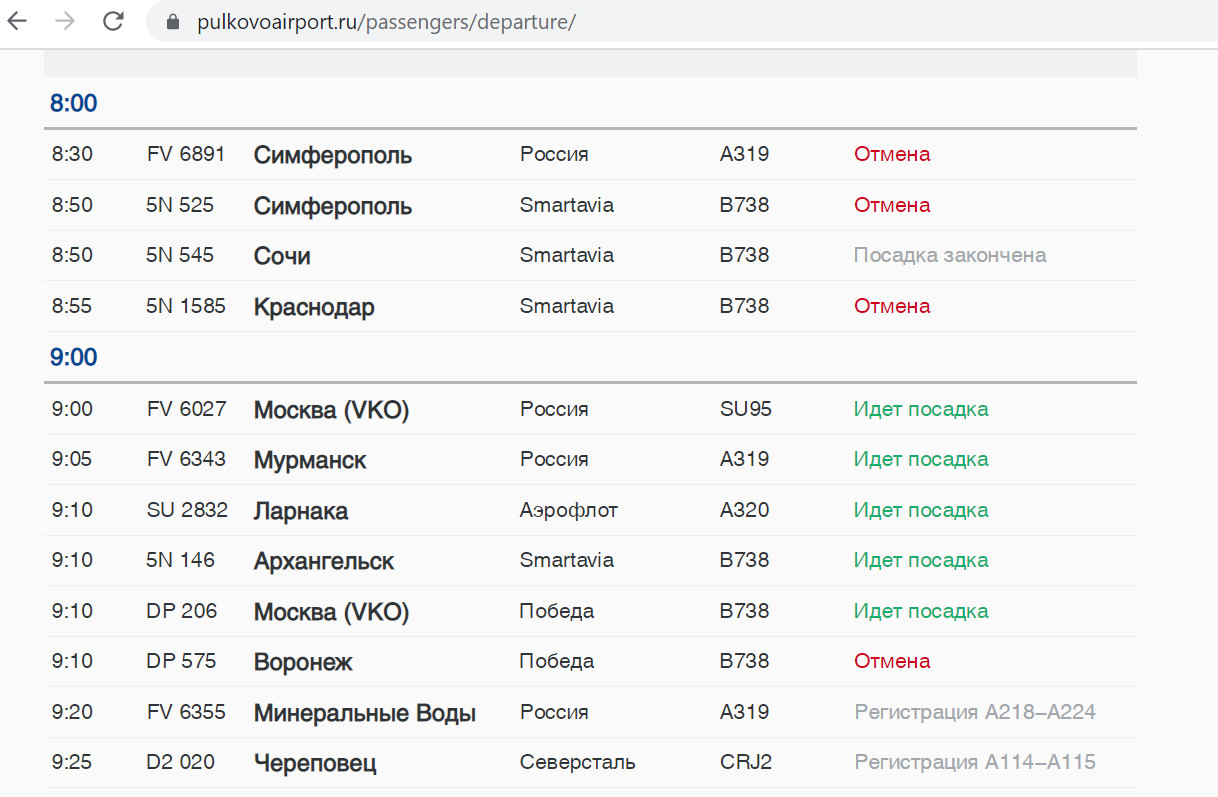Click the Минеральные Воды destination link
This screenshot has height=797, width=1218.
pyautogui.click(x=365, y=713)
